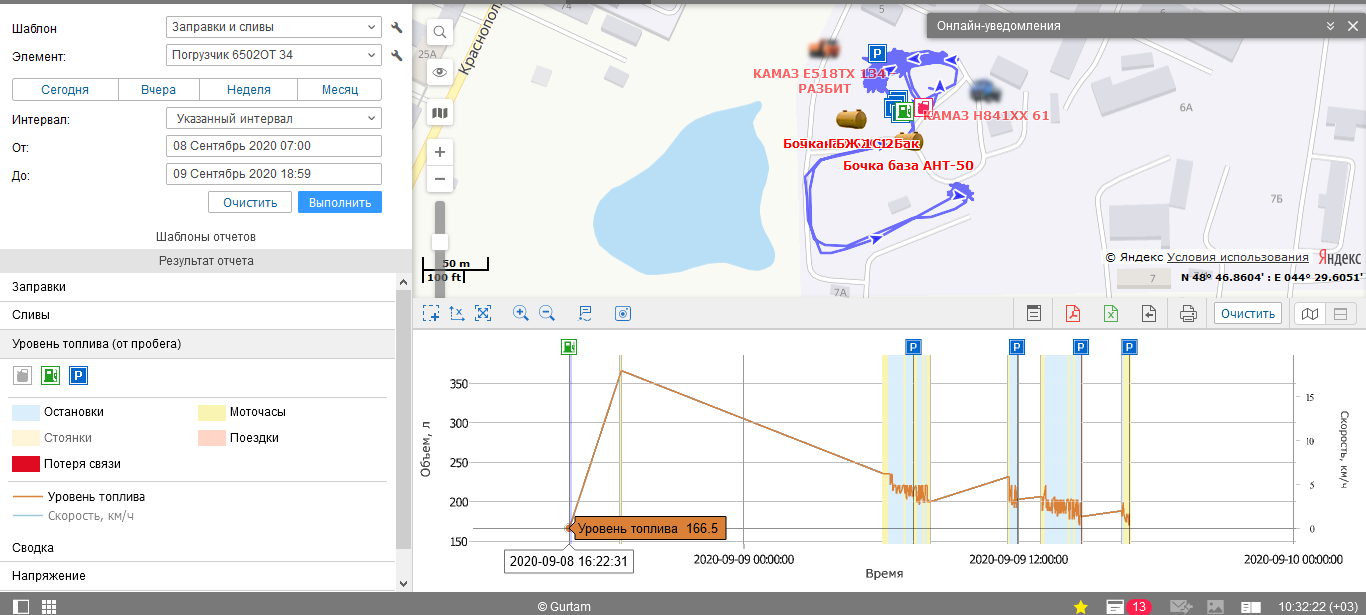
Task: Toggle fillings marker in chart legend
Action: (50, 376)
